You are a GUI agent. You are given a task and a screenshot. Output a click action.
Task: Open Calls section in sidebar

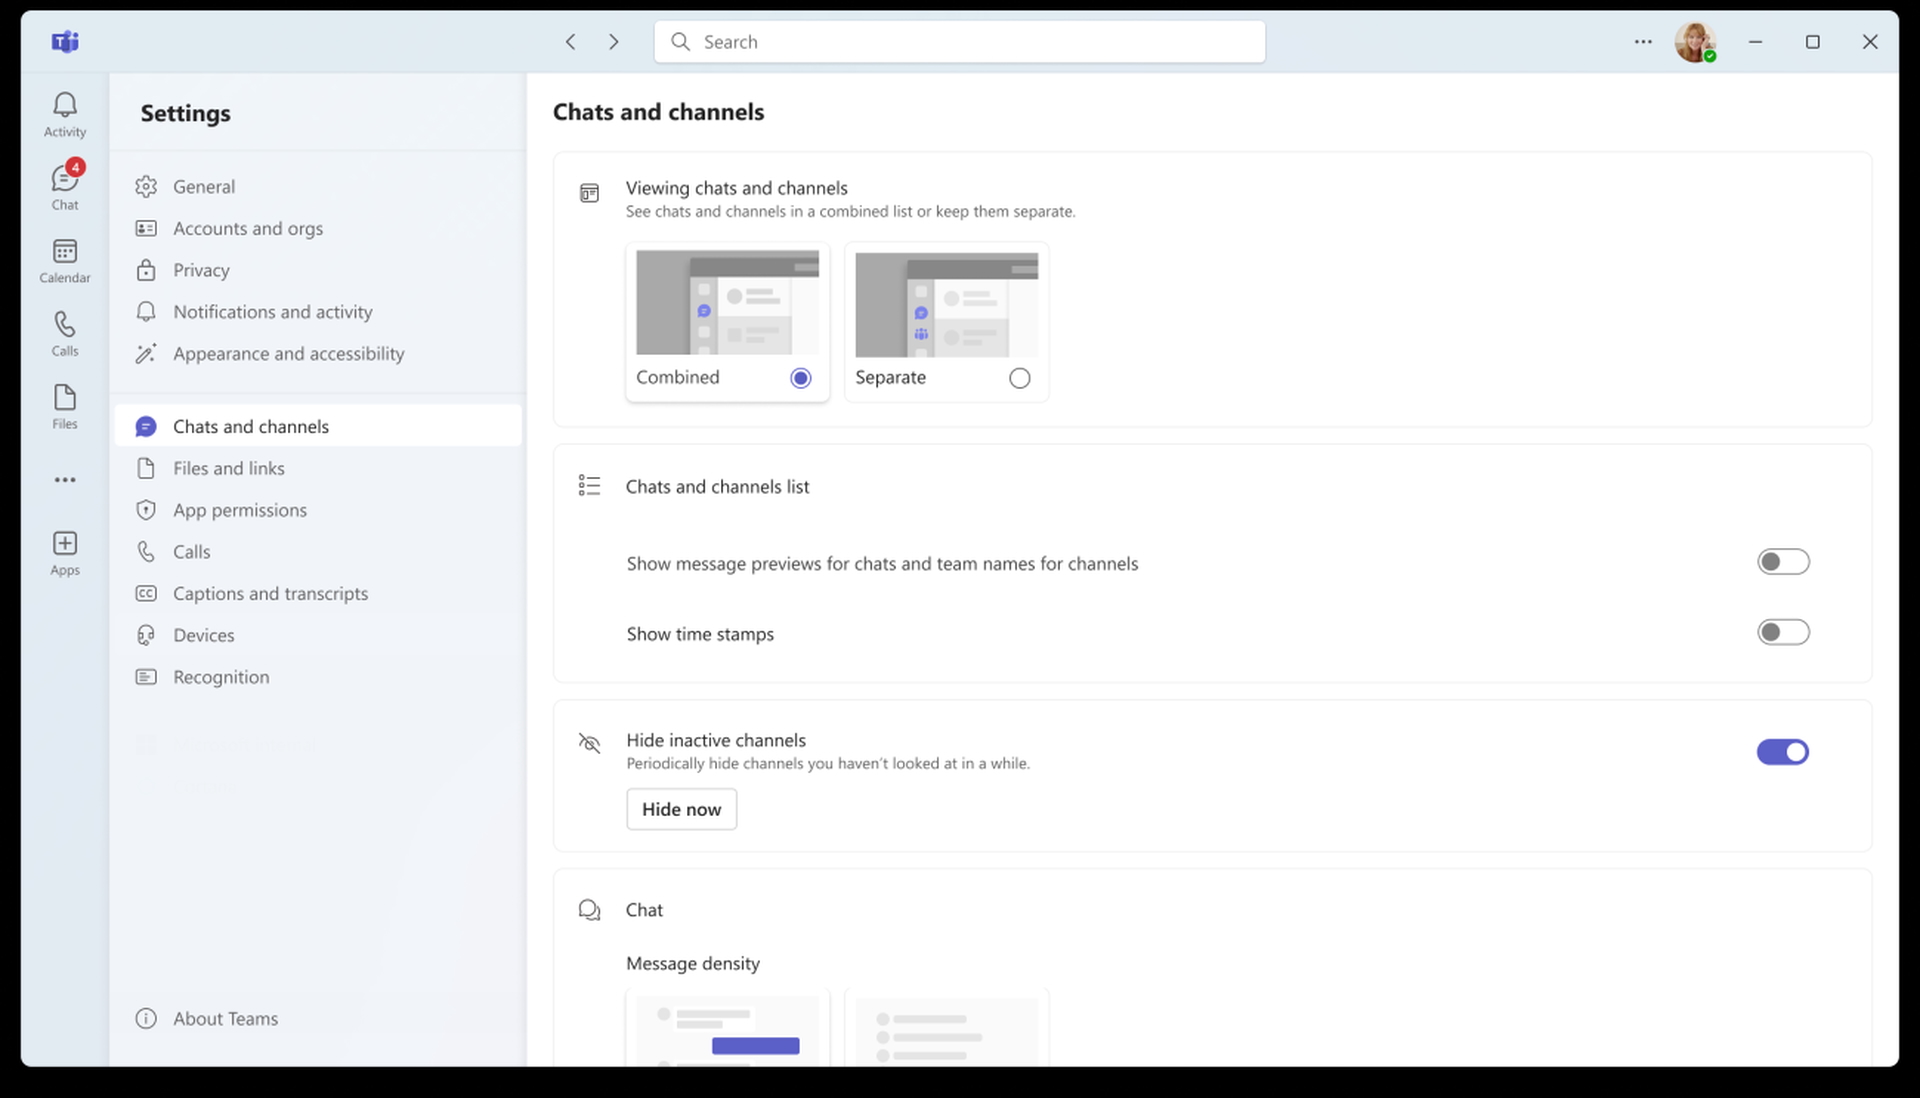click(190, 550)
